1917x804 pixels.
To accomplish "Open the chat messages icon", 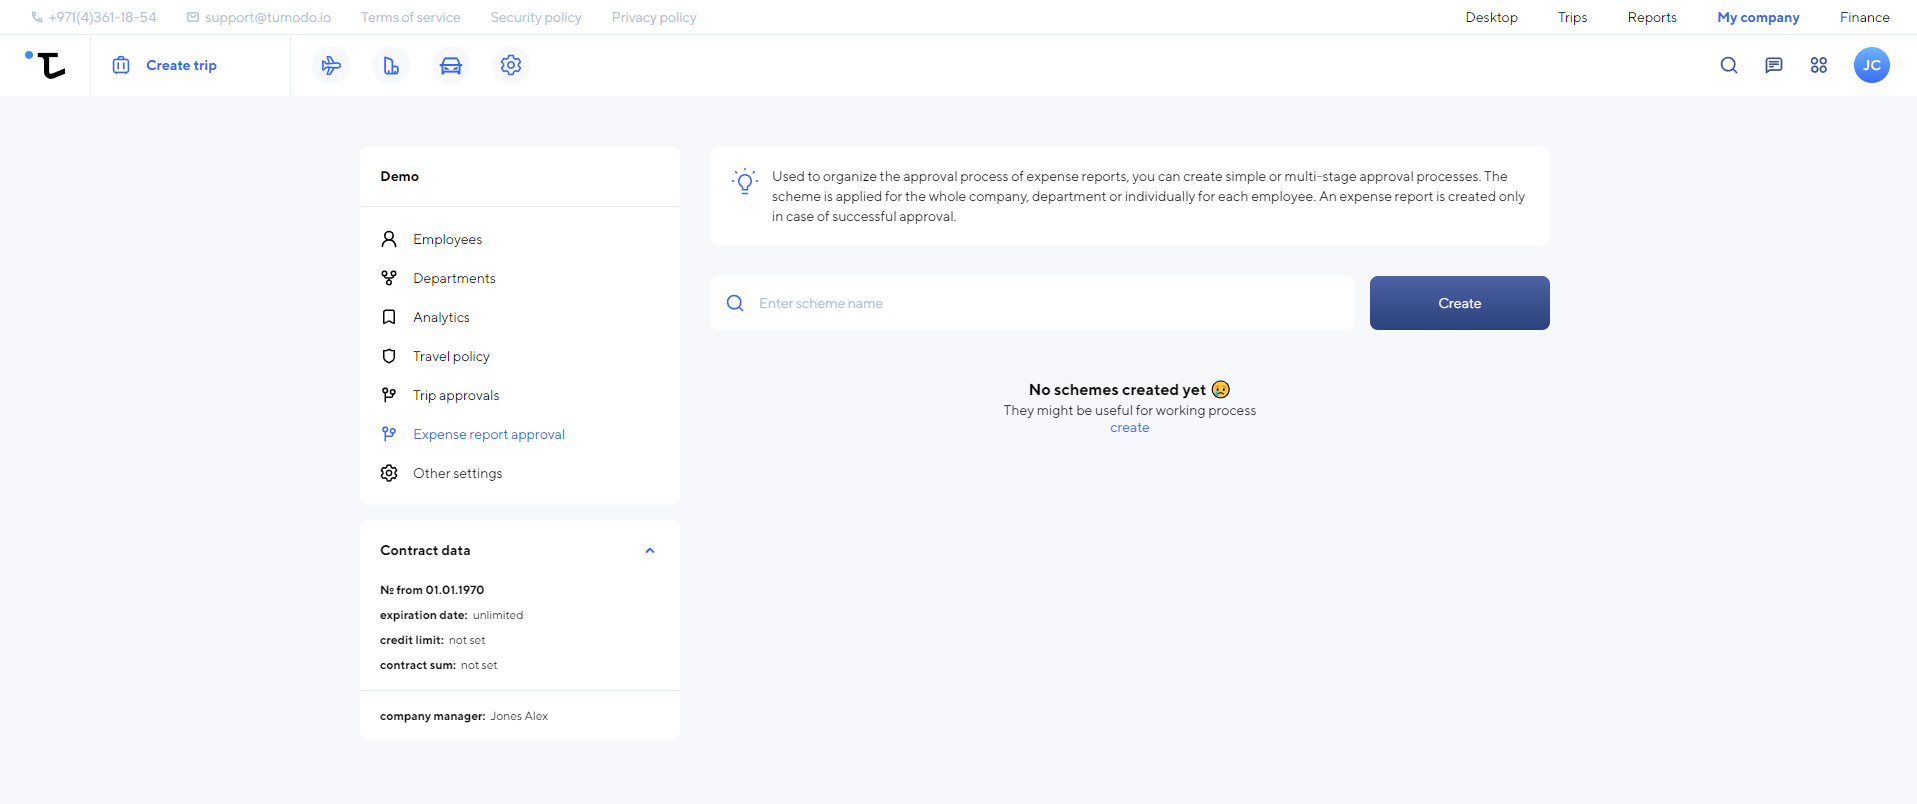I will pyautogui.click(x=1773, y=65).
